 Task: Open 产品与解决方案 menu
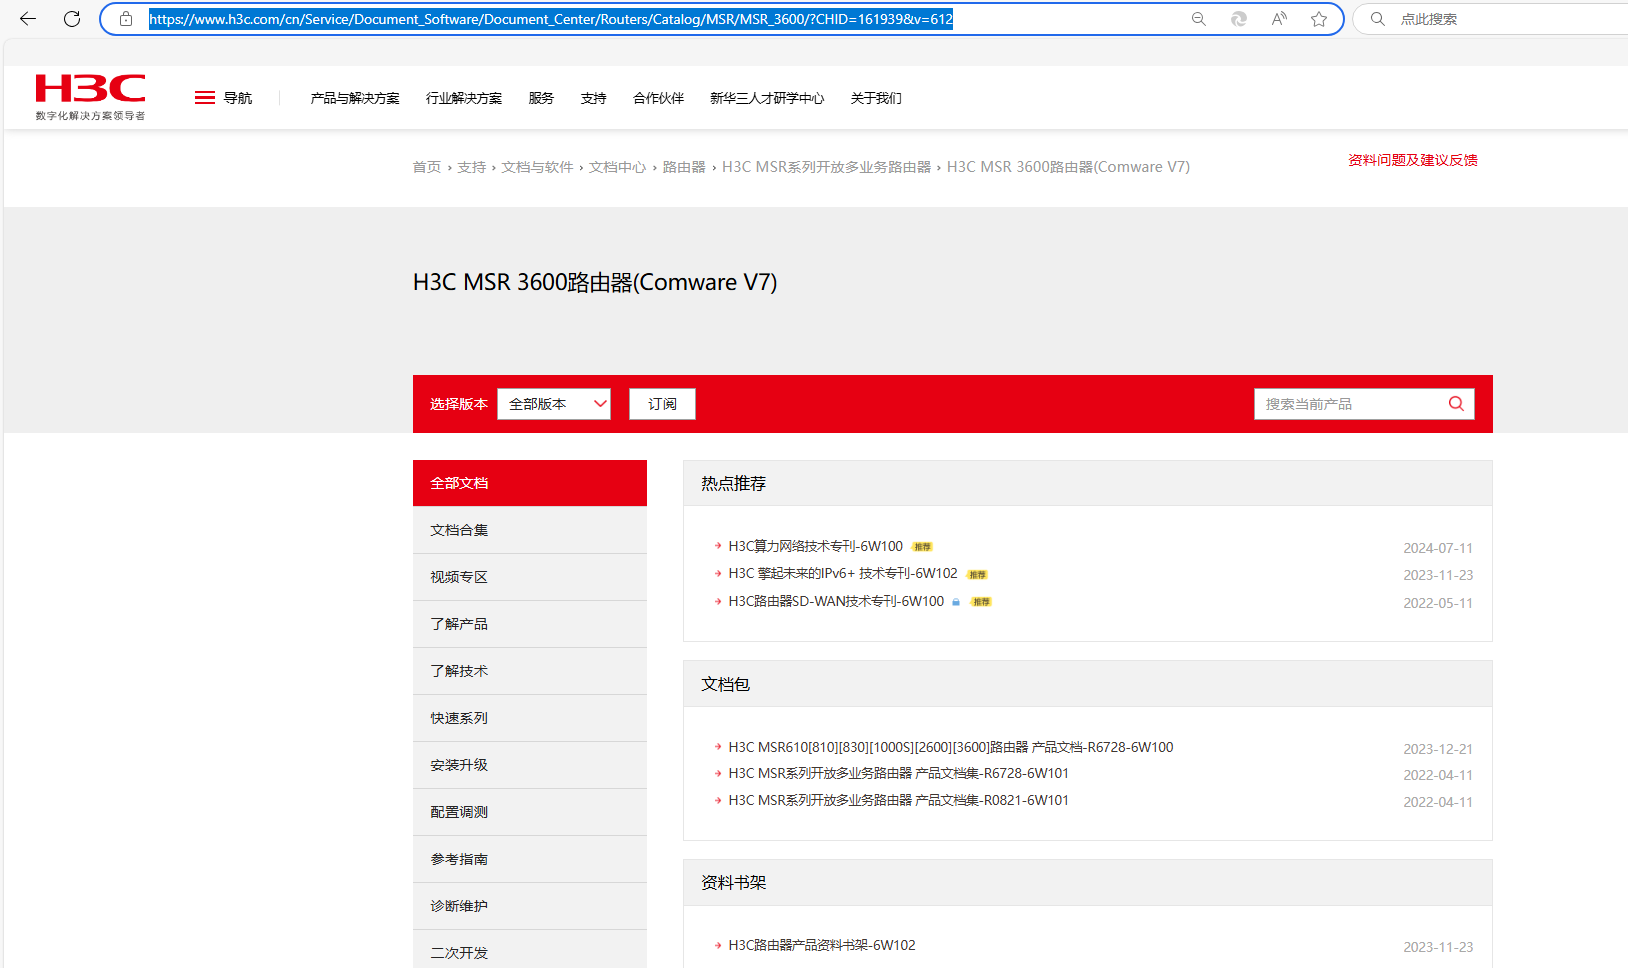(355, 98)
